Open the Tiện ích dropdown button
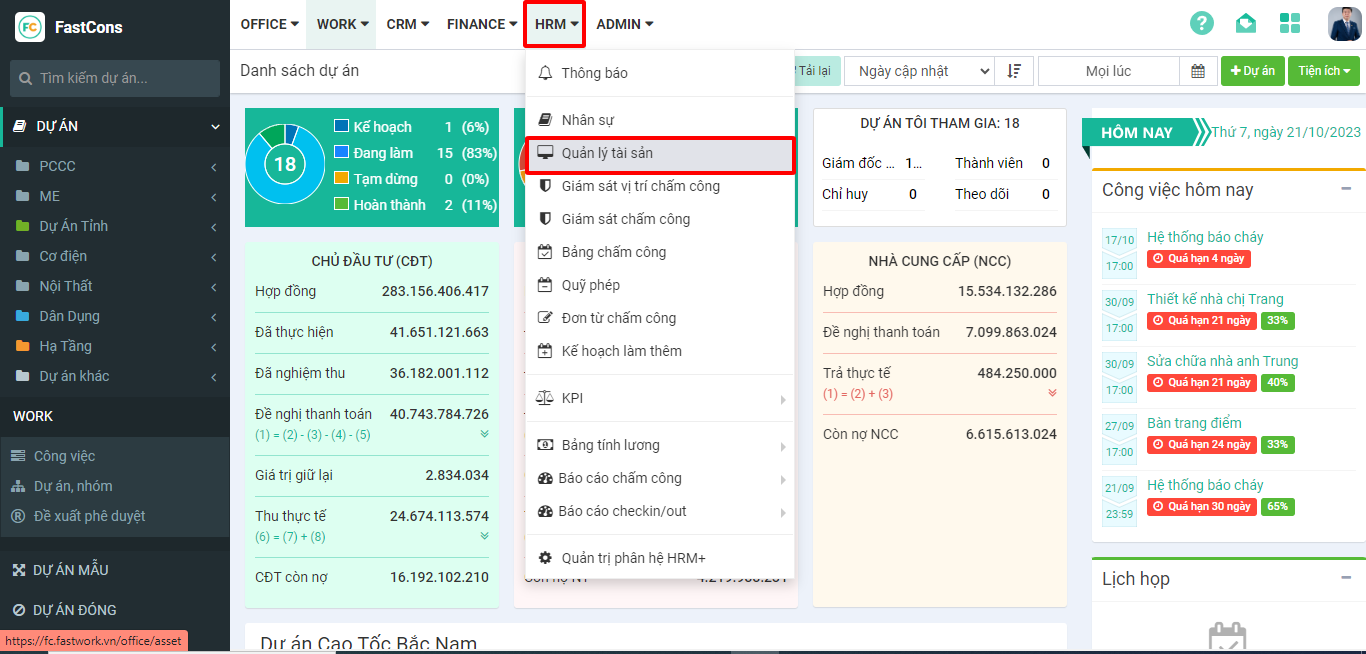Viewport: 1366px width, 654px height. tap(1323, 71)
